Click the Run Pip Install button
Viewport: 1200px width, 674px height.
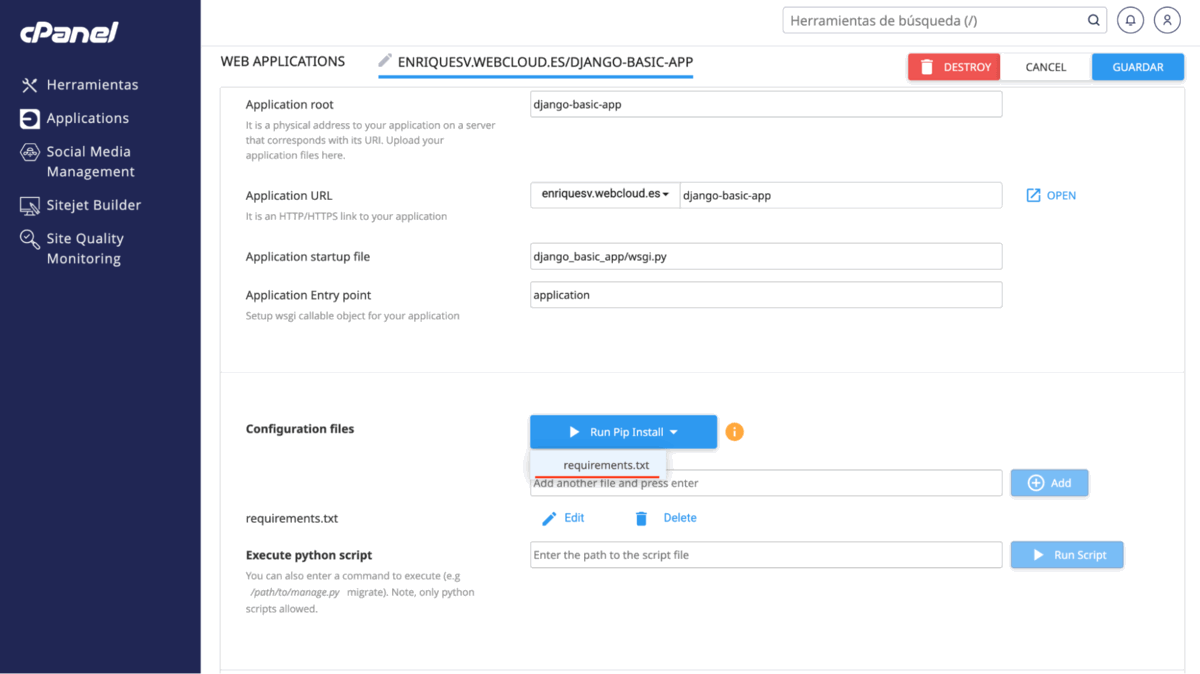click(x=623, y=432)
